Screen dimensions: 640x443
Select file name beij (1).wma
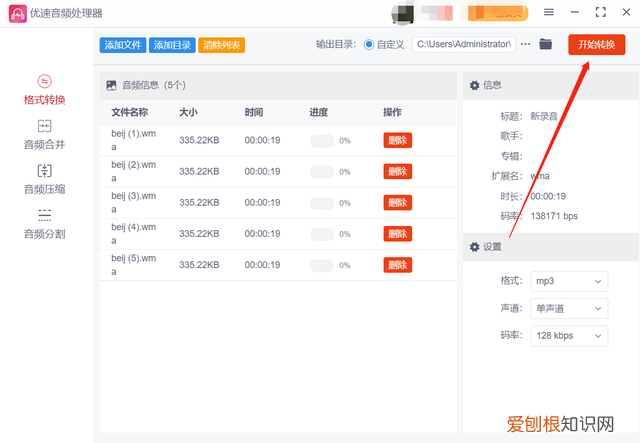click(133, 140)
